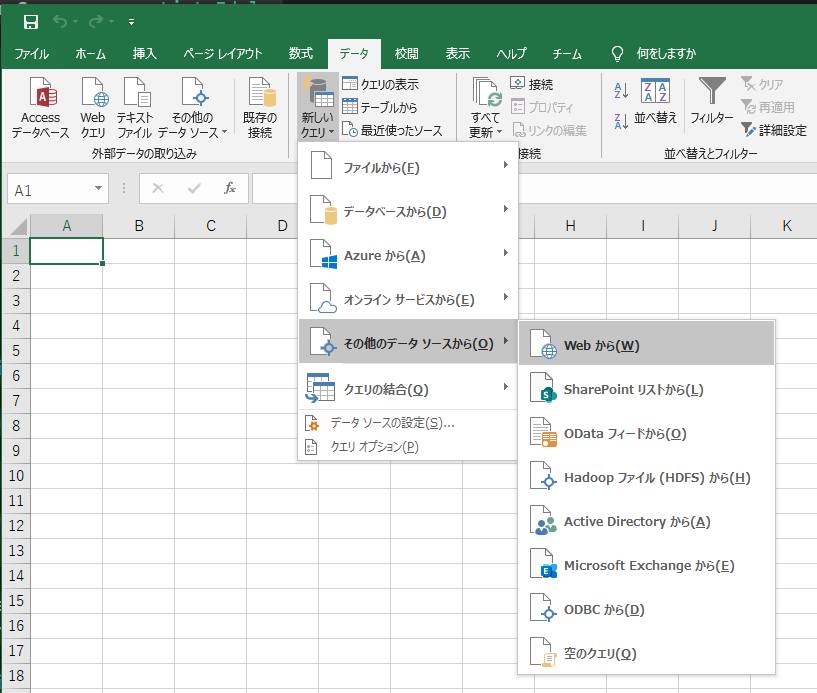Viewport: 817px width, 693px height.
Task: Open the 並べ替え sort dialog
Action: [x=655, y=102]
